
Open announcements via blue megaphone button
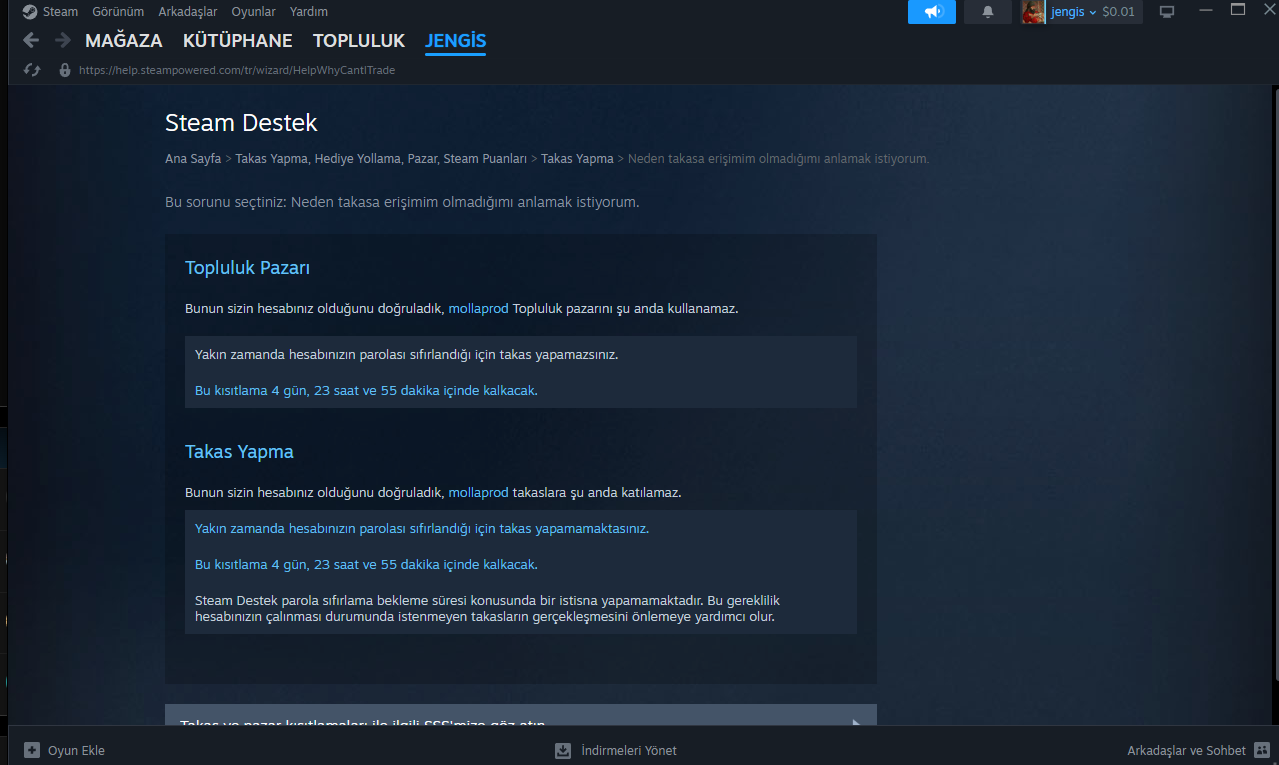tap(932, 12)
